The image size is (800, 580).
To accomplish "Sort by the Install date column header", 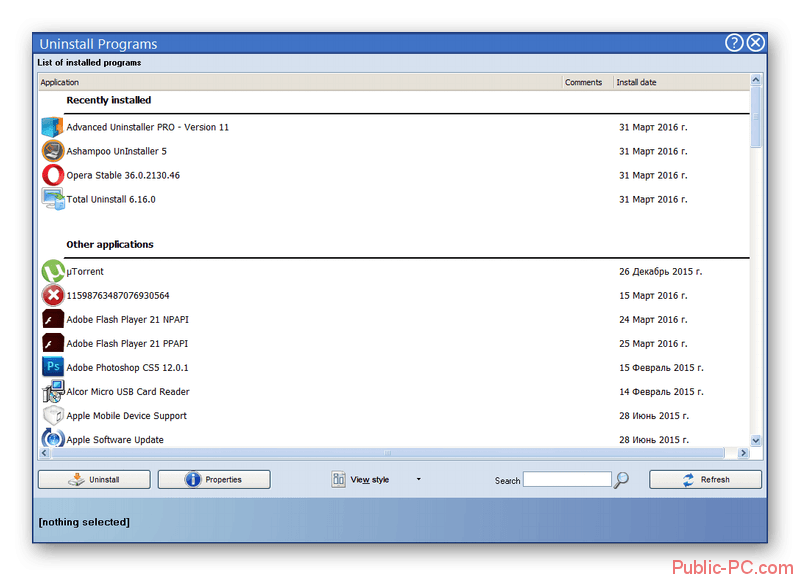I will click(x=681, y=82).
